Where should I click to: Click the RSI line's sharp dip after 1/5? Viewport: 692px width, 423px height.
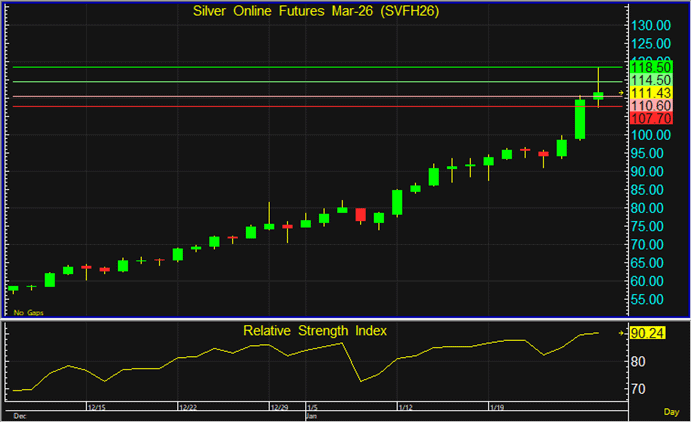pos(360,380)
